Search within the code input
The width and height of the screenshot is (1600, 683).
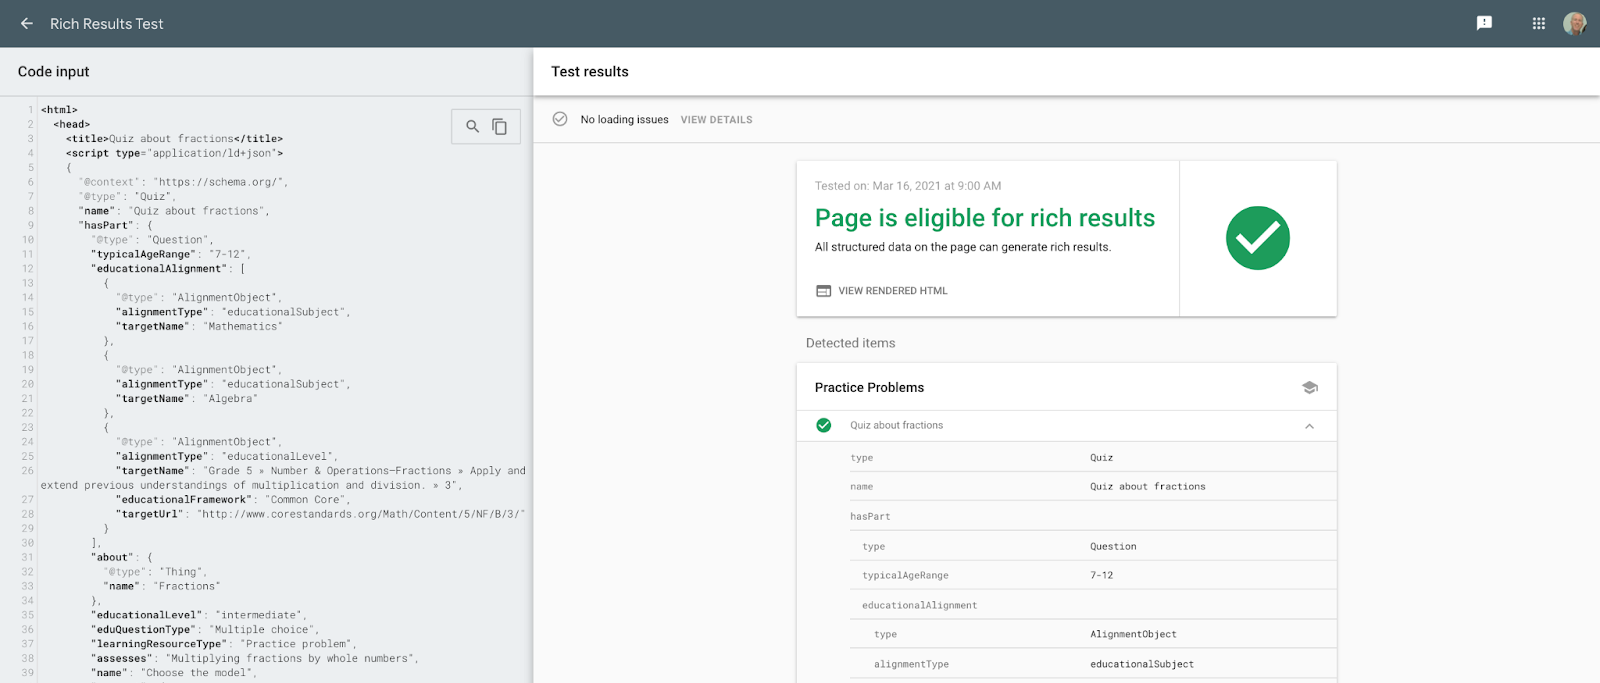coord(472,126)
